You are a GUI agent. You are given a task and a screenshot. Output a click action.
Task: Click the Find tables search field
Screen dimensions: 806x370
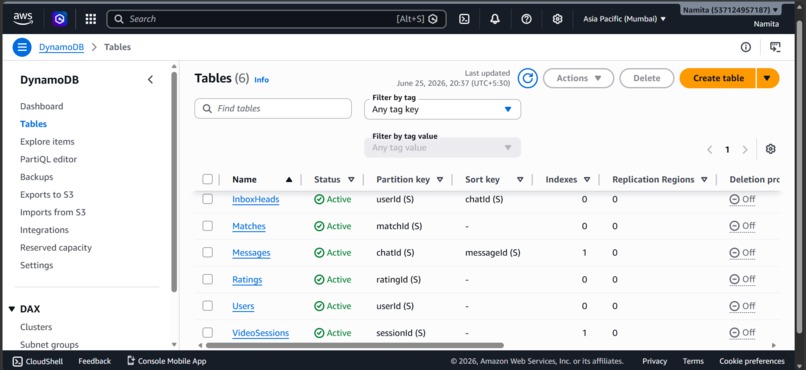[273, 109]
